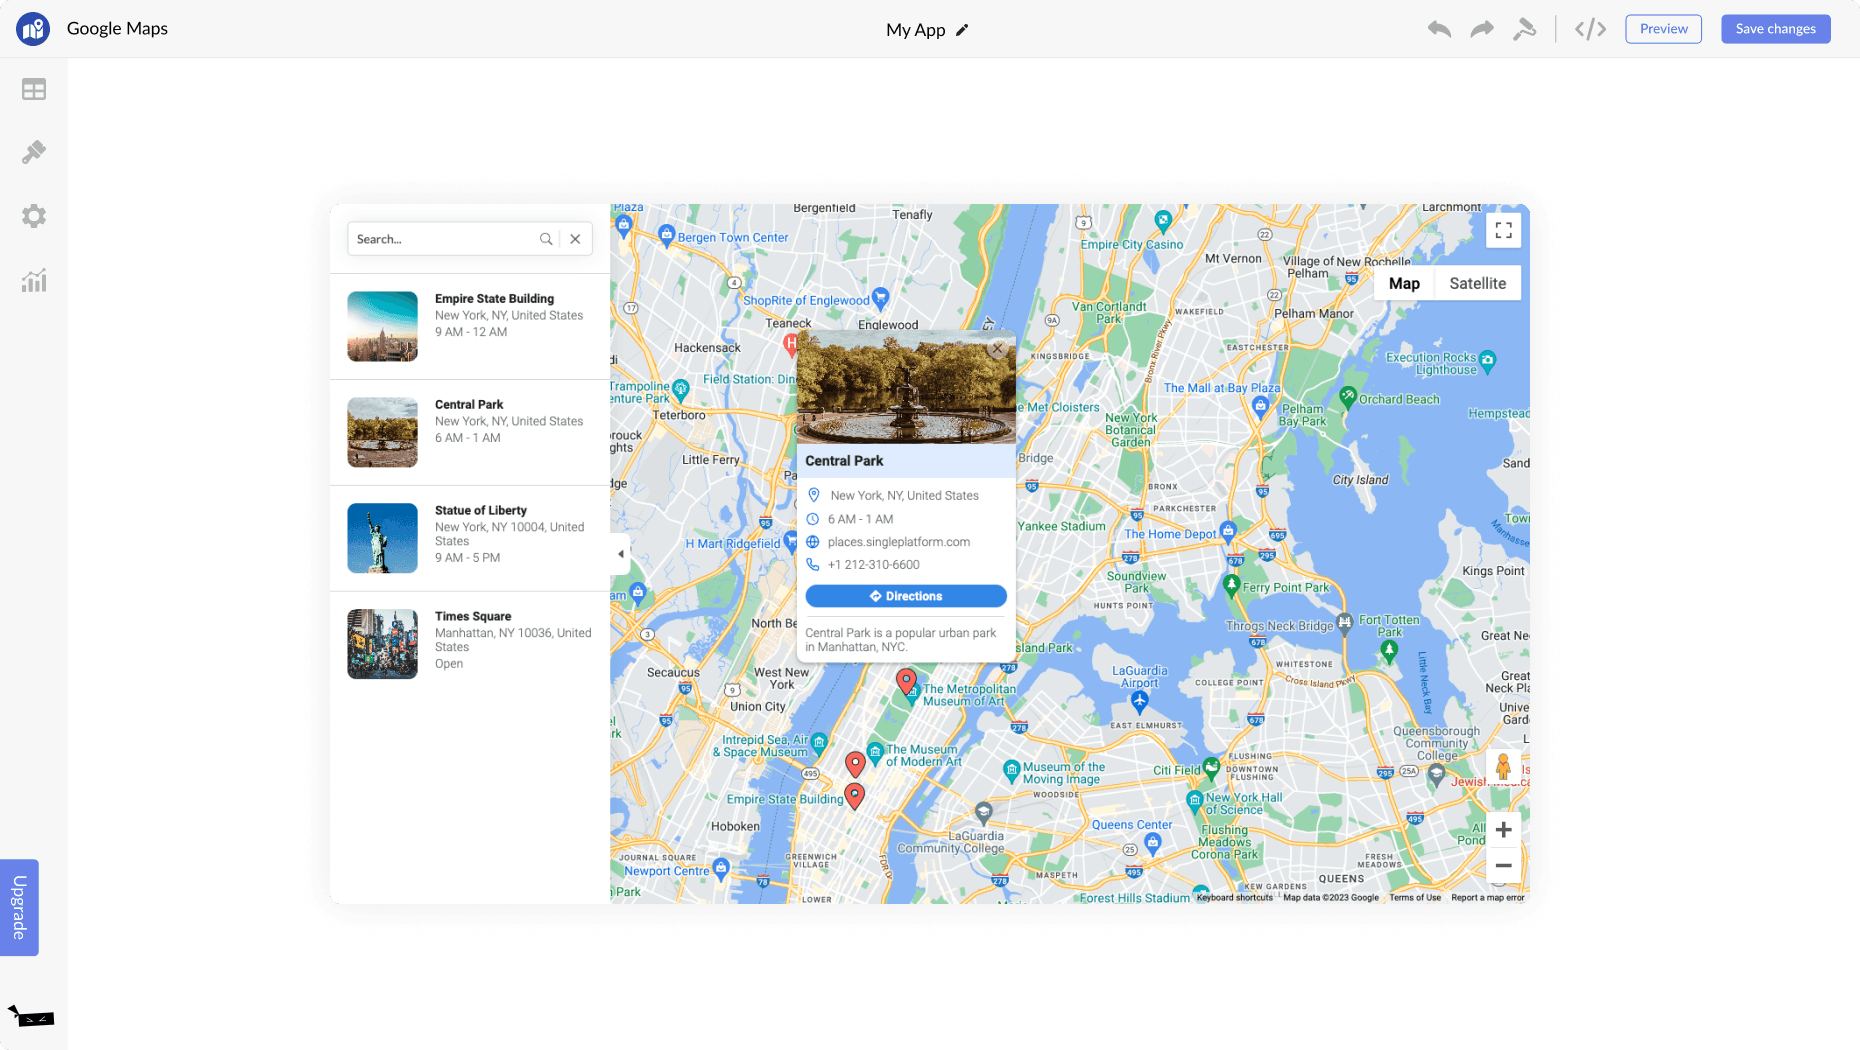Viewport: 1860px width, 1050px height.
Task: Open the hammer build tool in sidebar
Action: coord(34,152)
